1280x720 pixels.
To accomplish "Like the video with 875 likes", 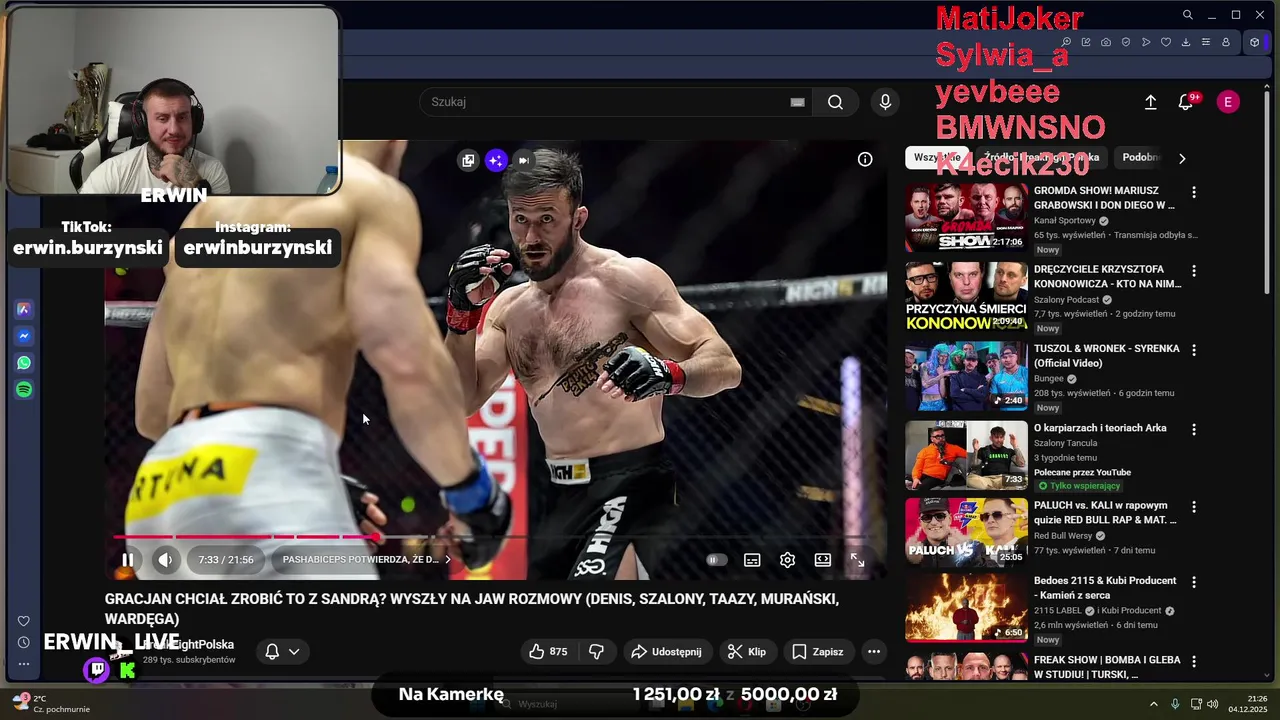I will coord(548,651).
